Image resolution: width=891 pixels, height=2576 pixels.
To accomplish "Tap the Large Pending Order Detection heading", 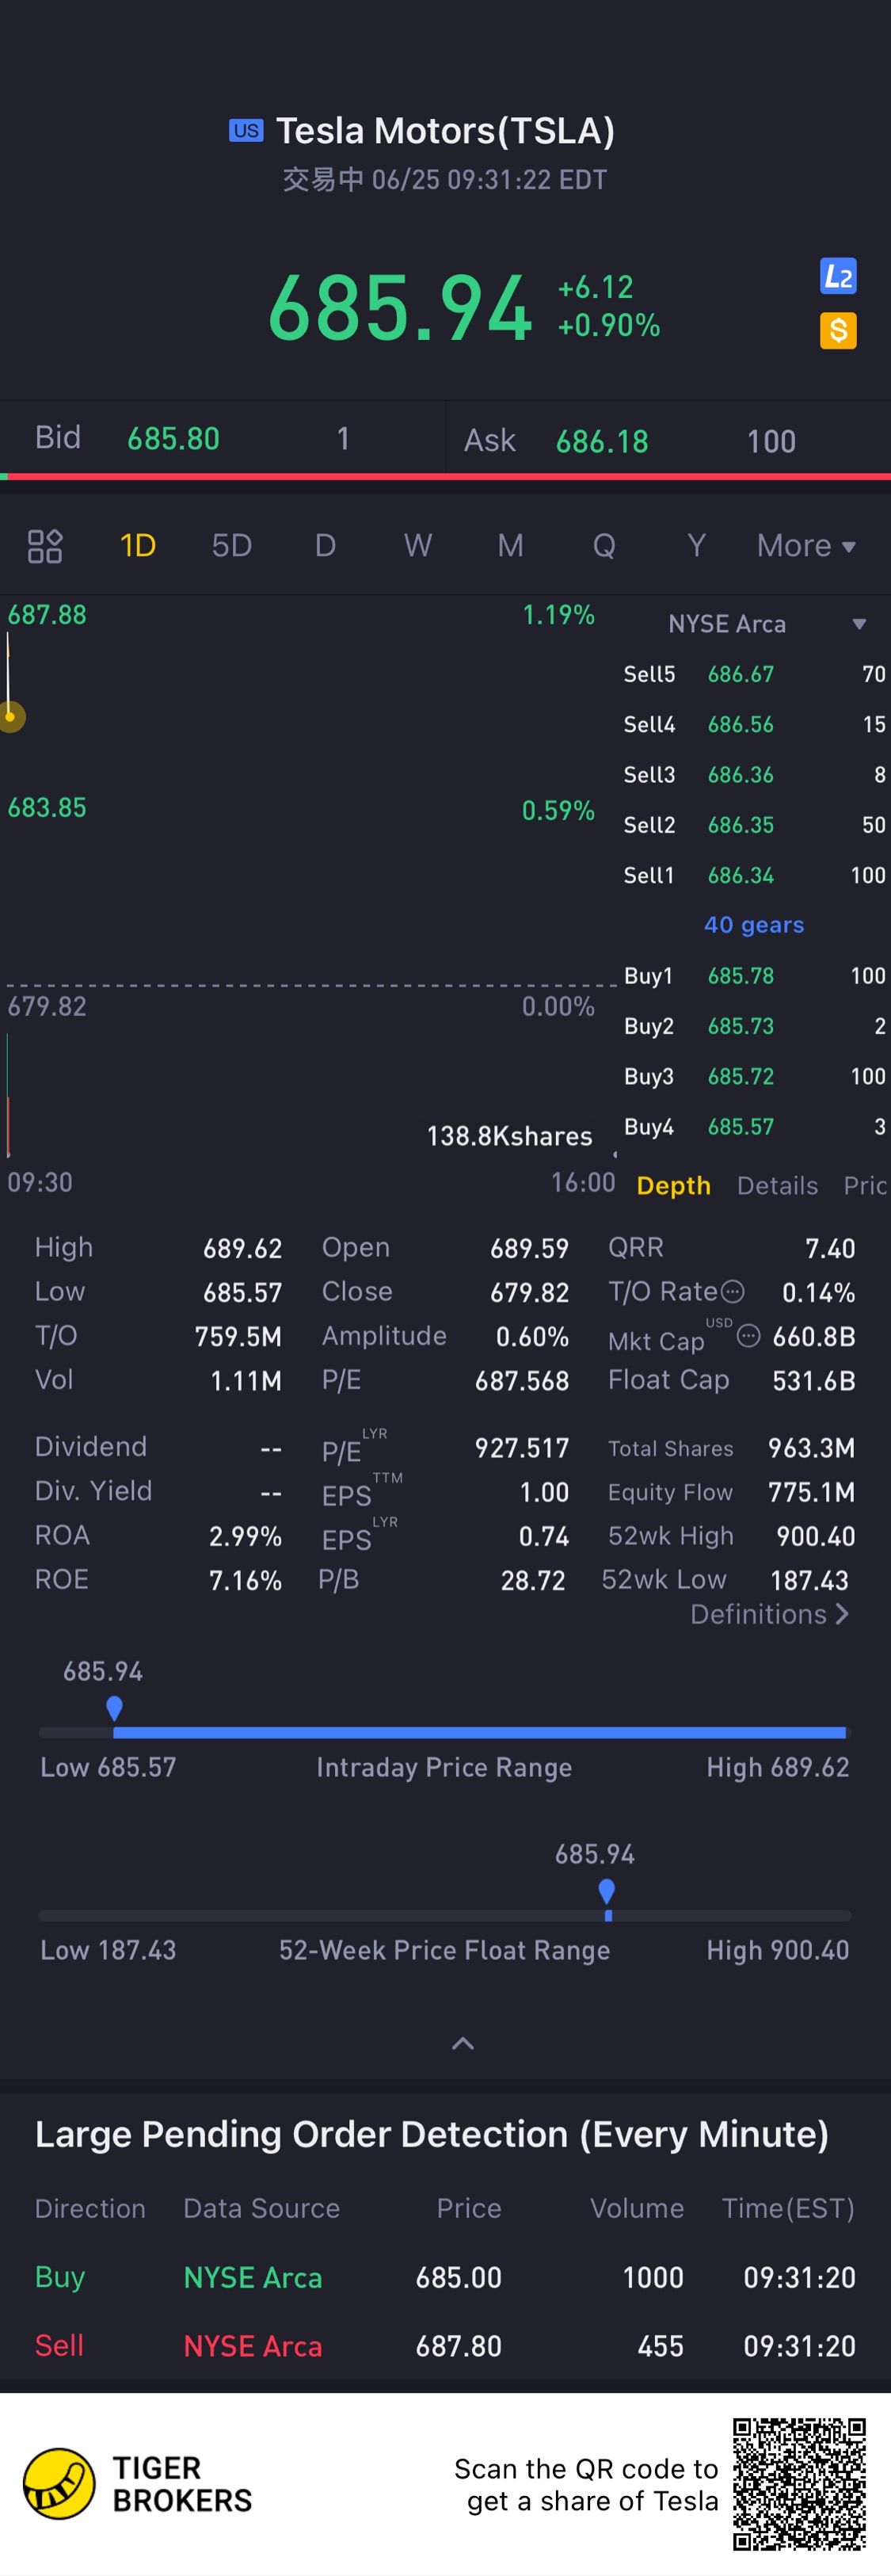I will pos(432,2134).
